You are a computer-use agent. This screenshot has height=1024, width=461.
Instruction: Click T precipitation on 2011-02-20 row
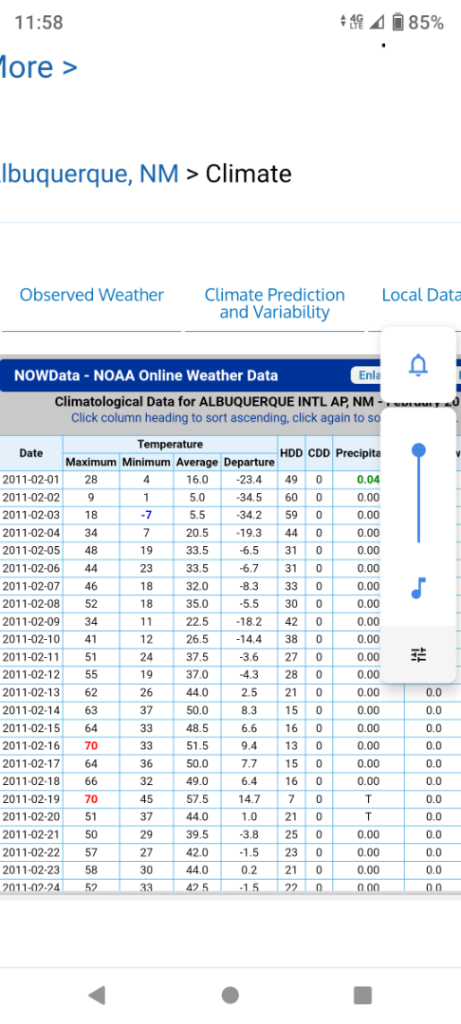(x=368, y=816)
